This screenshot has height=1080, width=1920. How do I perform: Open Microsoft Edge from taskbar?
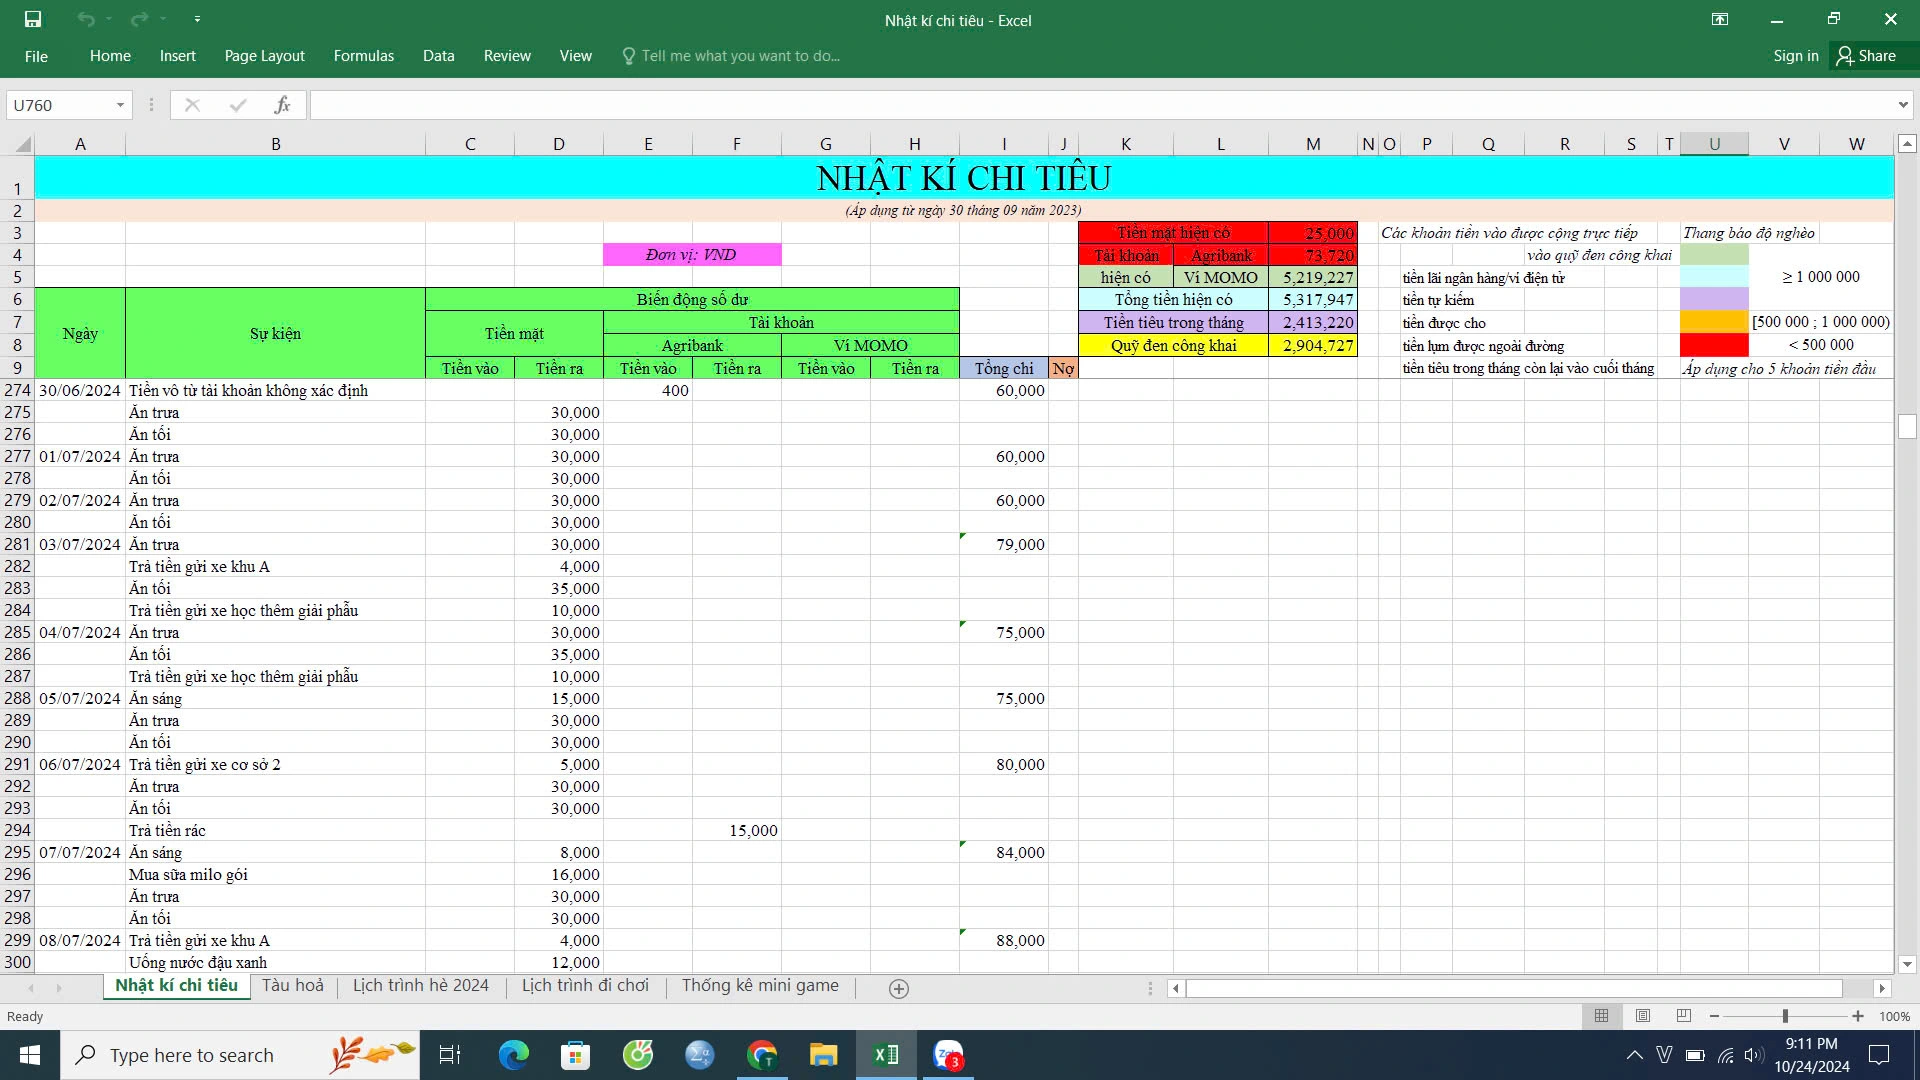(x=513, y=1055)
